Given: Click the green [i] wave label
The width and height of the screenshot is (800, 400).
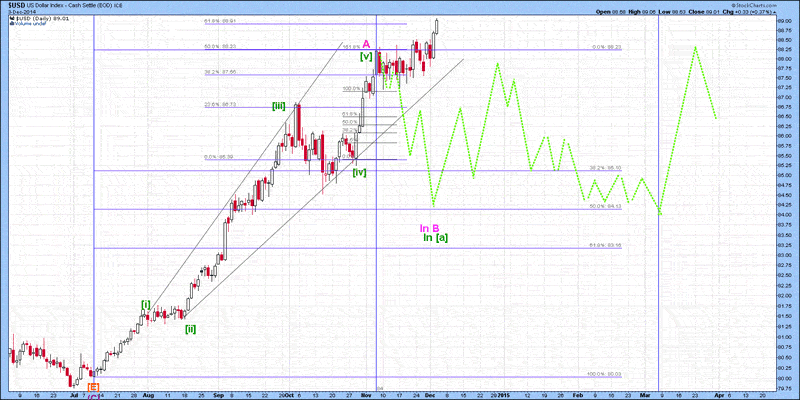Looking at the screenshot, I should point(146,304).
